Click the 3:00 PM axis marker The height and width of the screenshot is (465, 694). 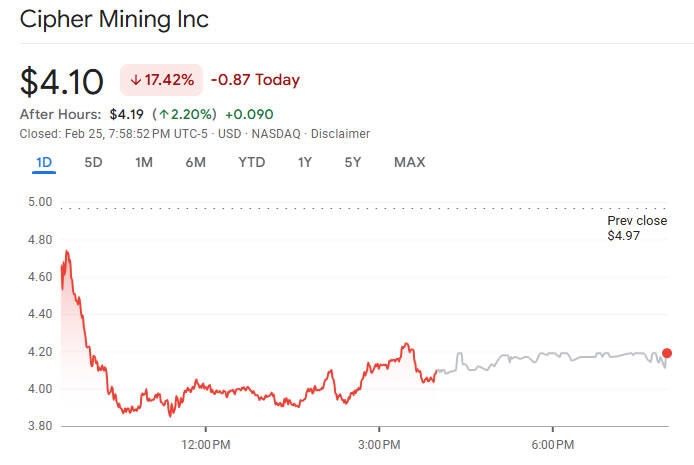point(379,443)
